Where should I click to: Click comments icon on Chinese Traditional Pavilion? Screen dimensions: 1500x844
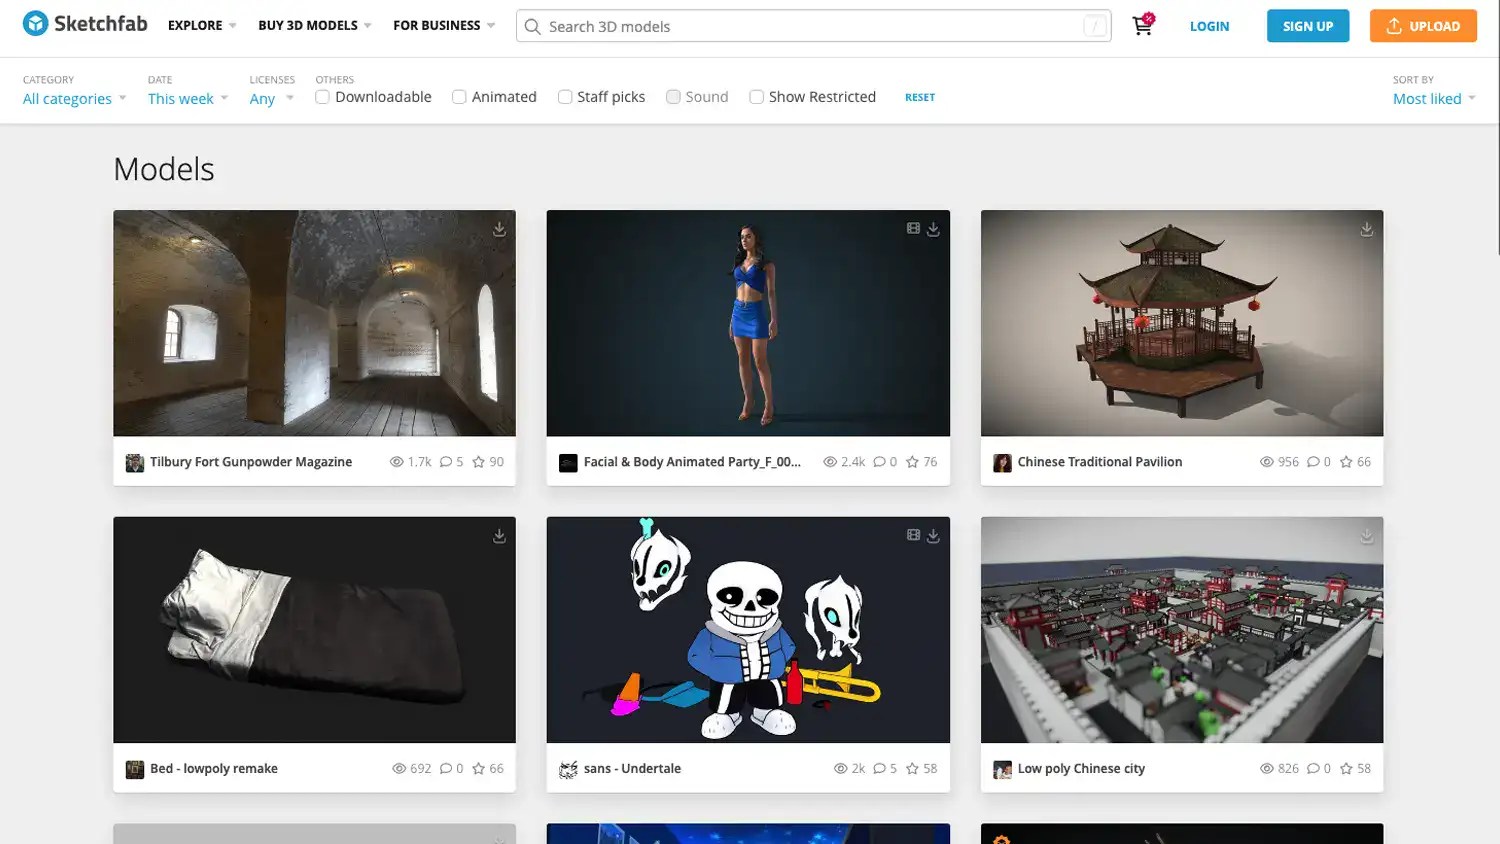point(1313,462)
